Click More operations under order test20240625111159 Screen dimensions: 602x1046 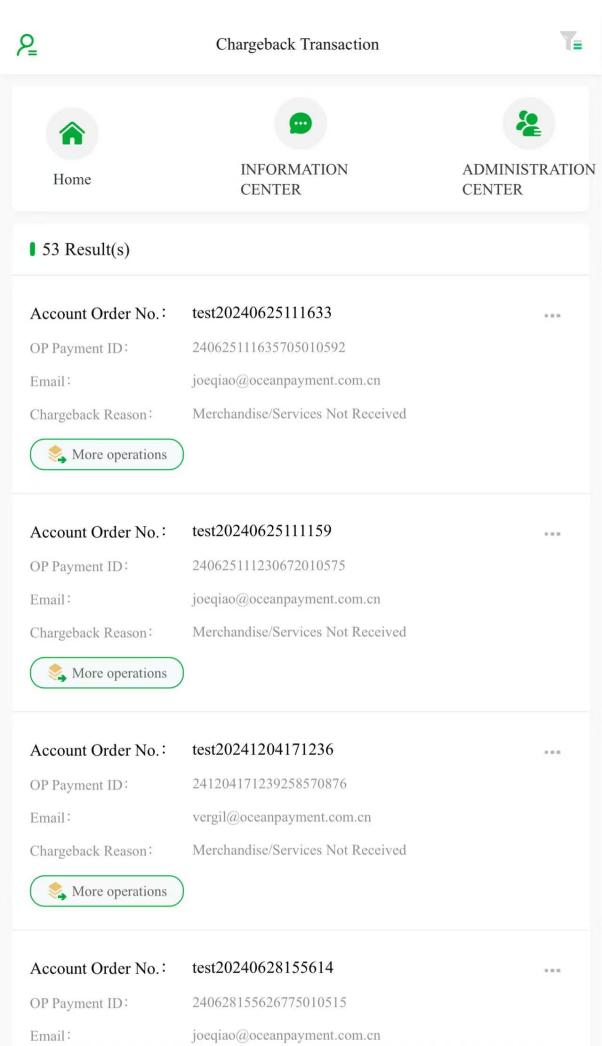coord(107,672)
